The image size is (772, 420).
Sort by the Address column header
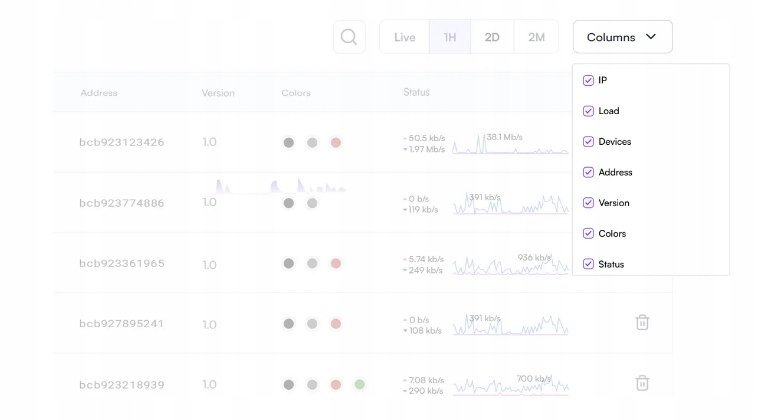tap(99, 93)
